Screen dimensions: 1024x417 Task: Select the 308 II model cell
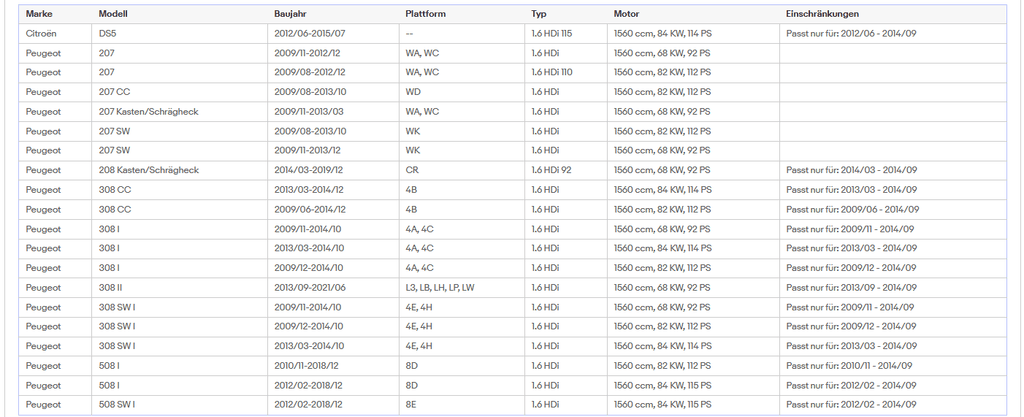180,287
